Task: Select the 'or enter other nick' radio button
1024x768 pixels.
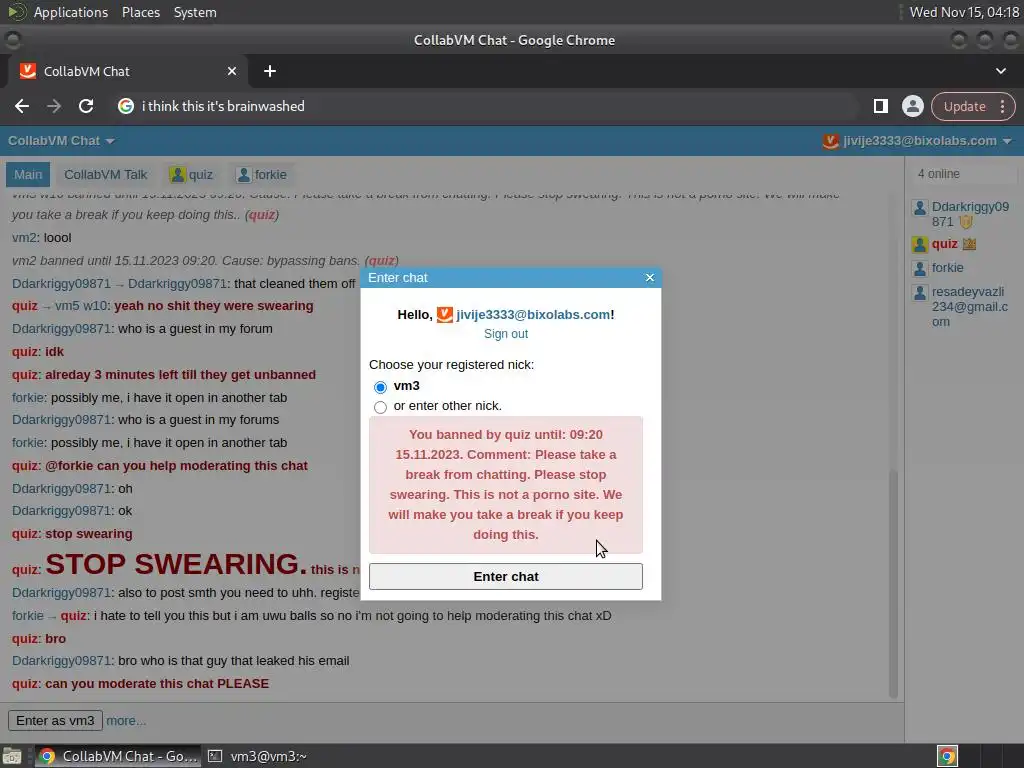Action: pyautogui.click(x=380, y=407)
